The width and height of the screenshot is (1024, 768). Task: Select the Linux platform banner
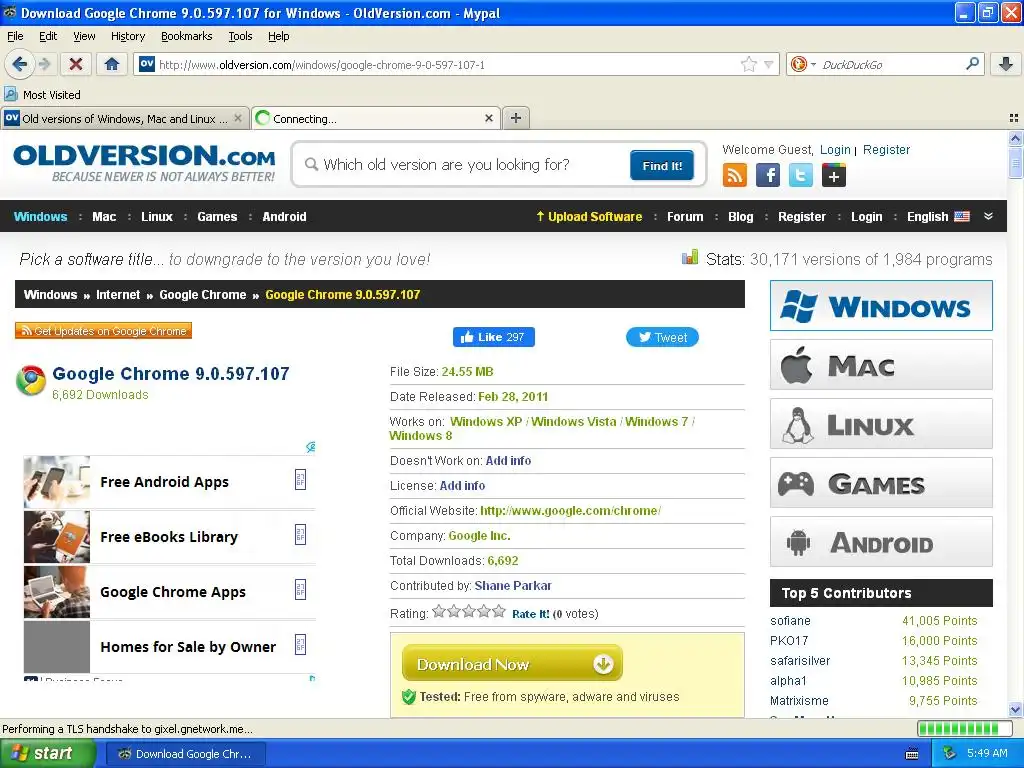[881, 424]
